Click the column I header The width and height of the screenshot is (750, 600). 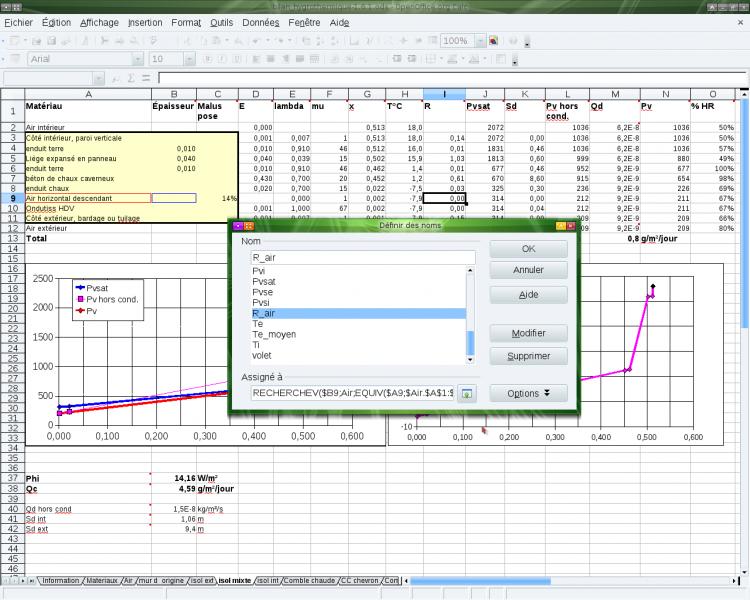click(444, 94)
